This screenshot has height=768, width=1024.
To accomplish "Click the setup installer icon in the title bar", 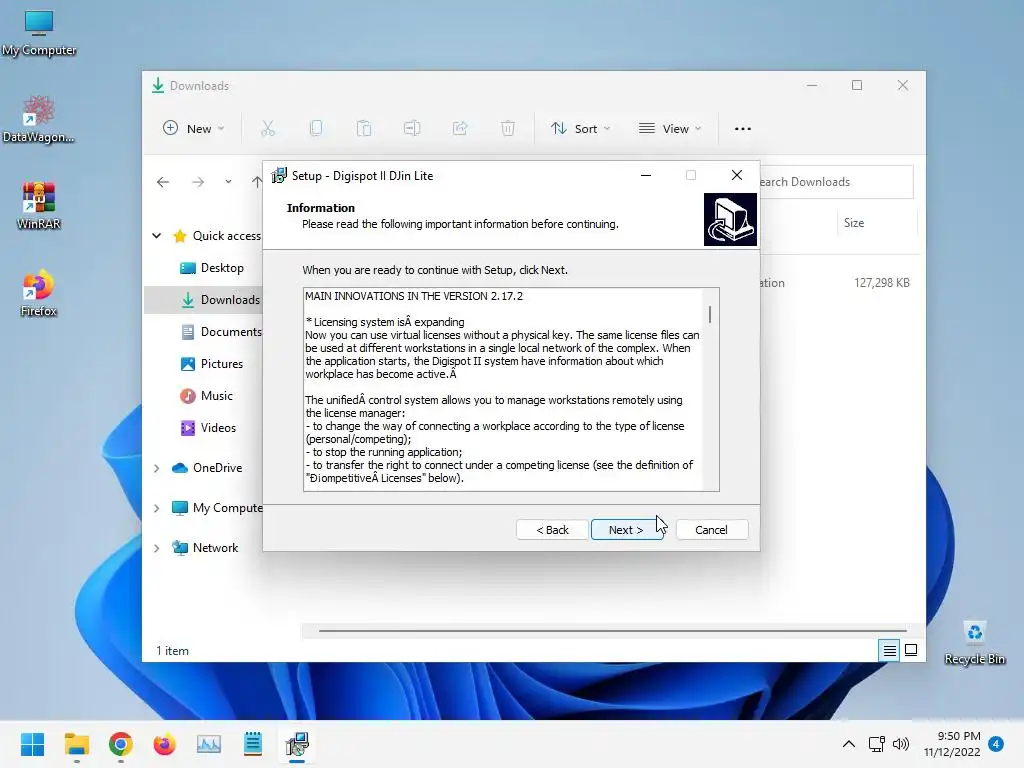I will pos(279,176).
